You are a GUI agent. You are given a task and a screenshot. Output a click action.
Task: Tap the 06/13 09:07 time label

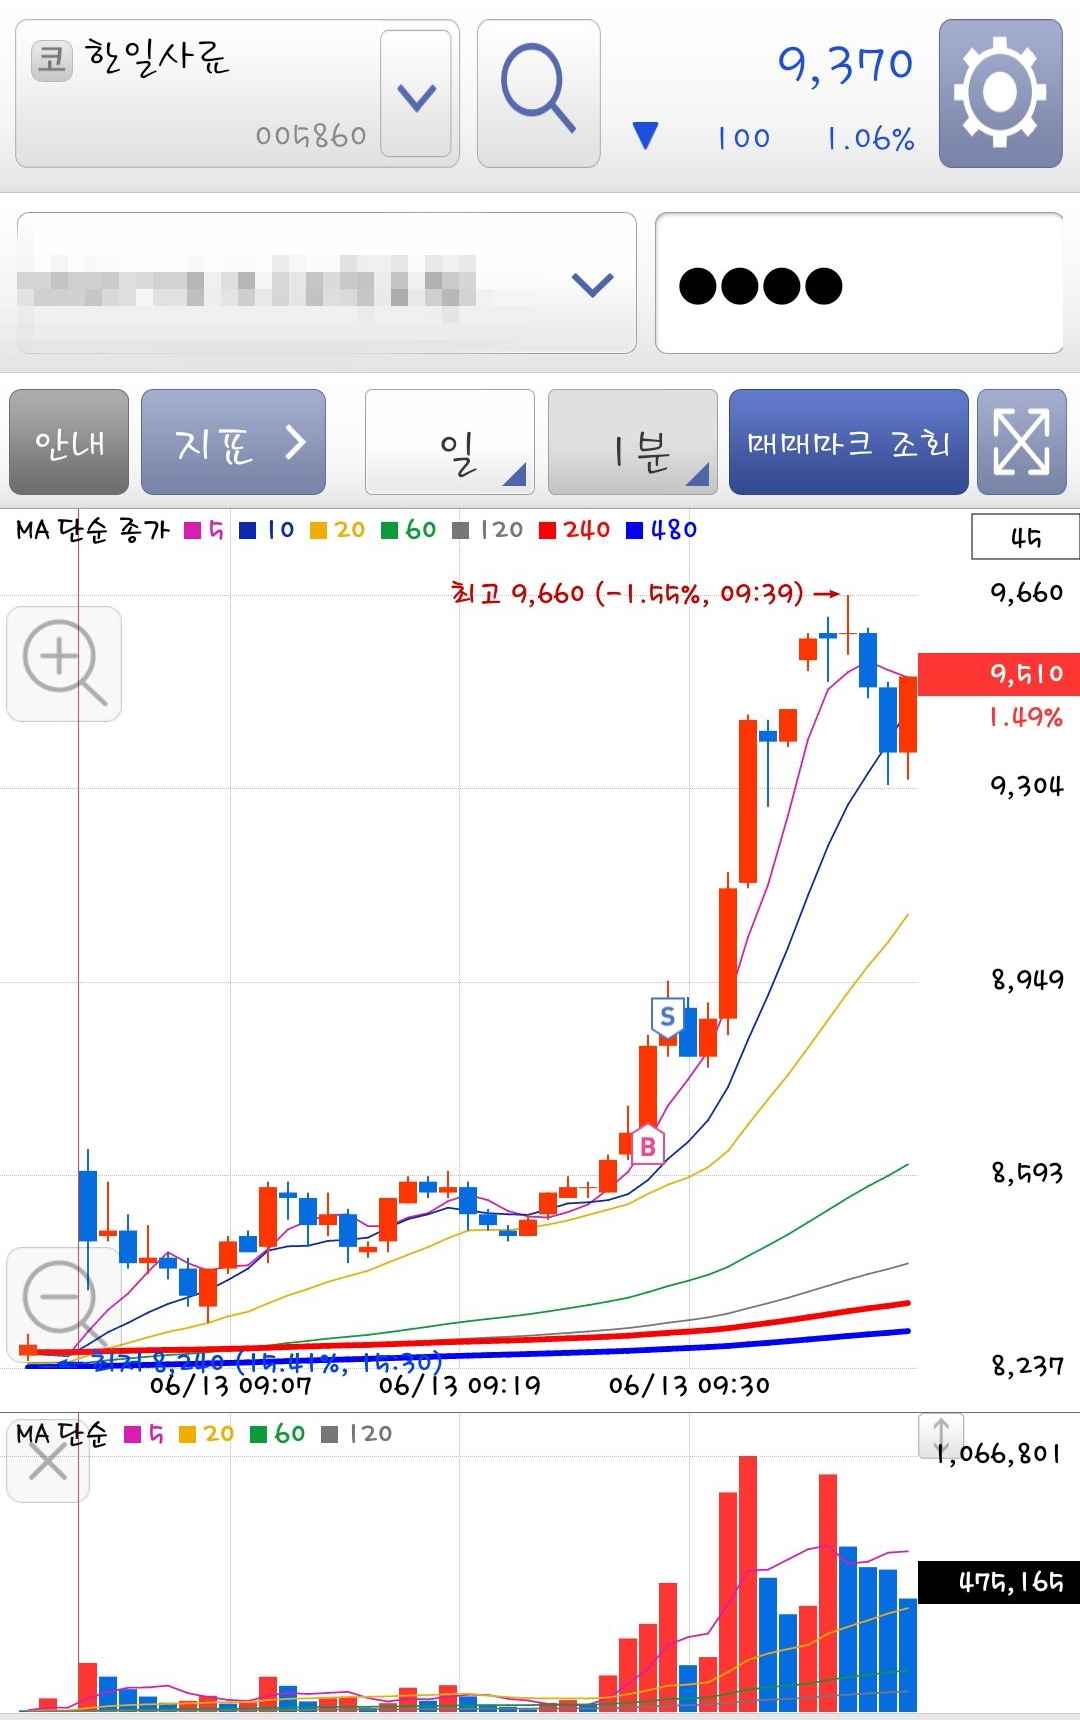point(231,1386)
